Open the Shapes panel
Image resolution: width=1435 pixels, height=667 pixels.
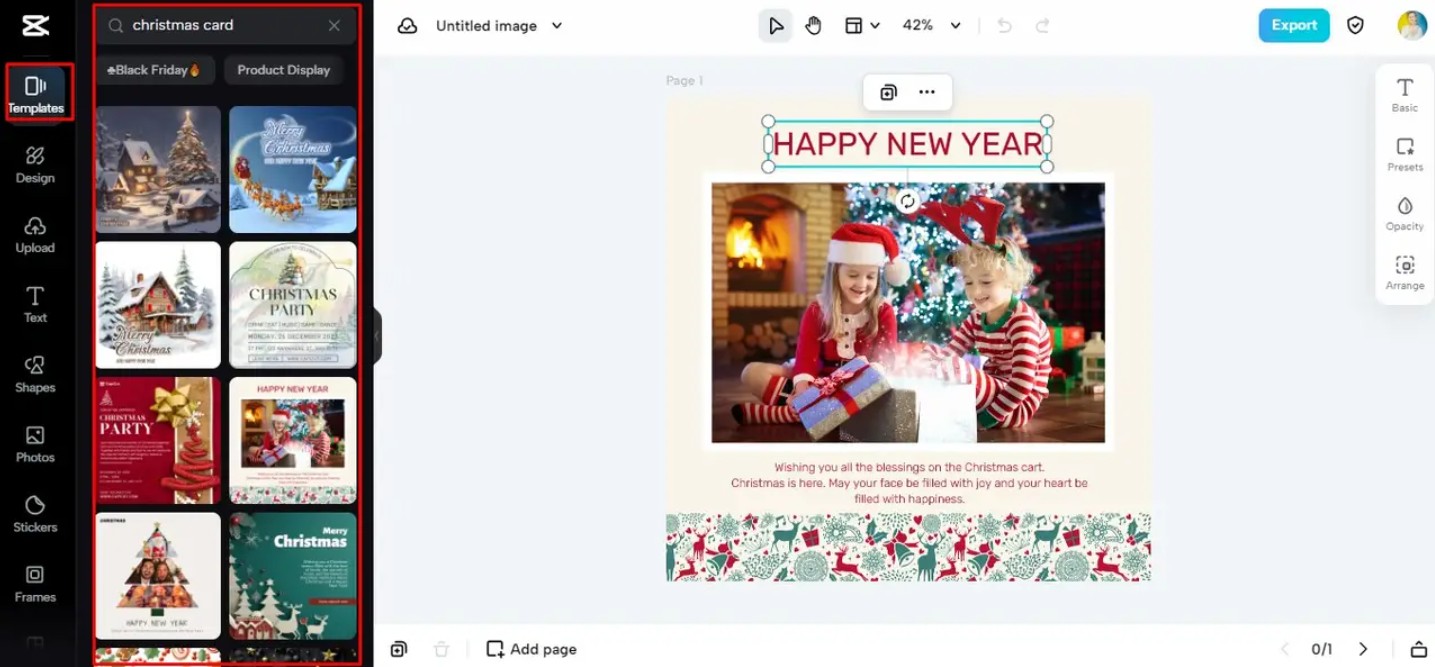[x=35, y=373]
